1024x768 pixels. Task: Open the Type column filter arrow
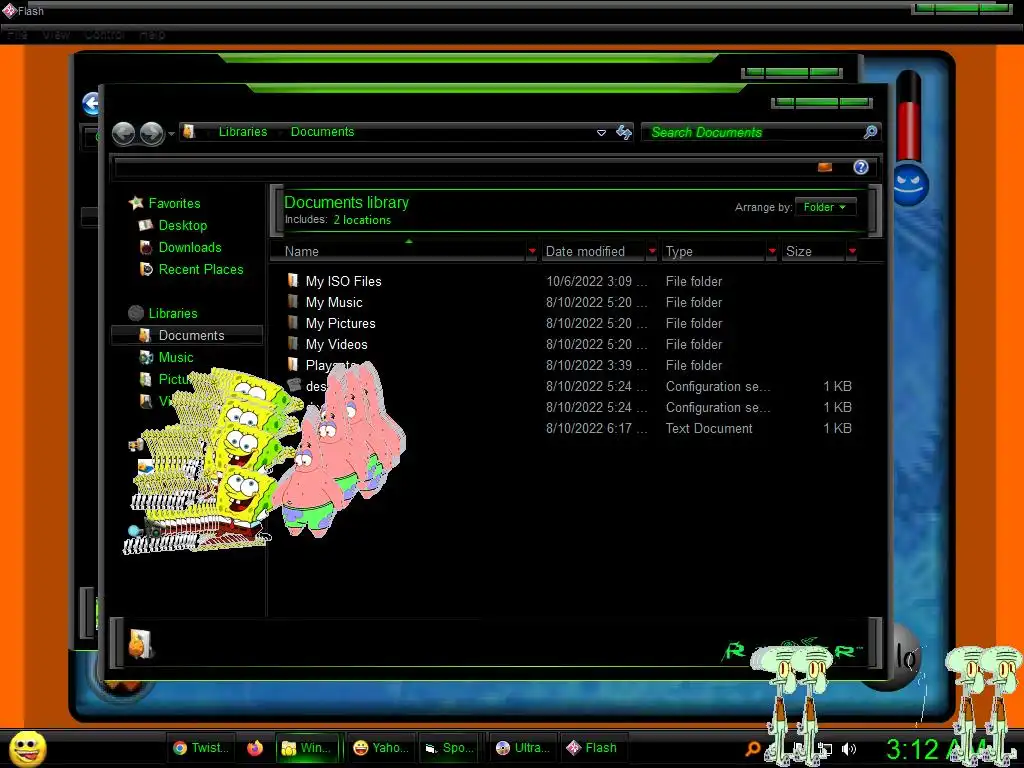tap(772, 251)
